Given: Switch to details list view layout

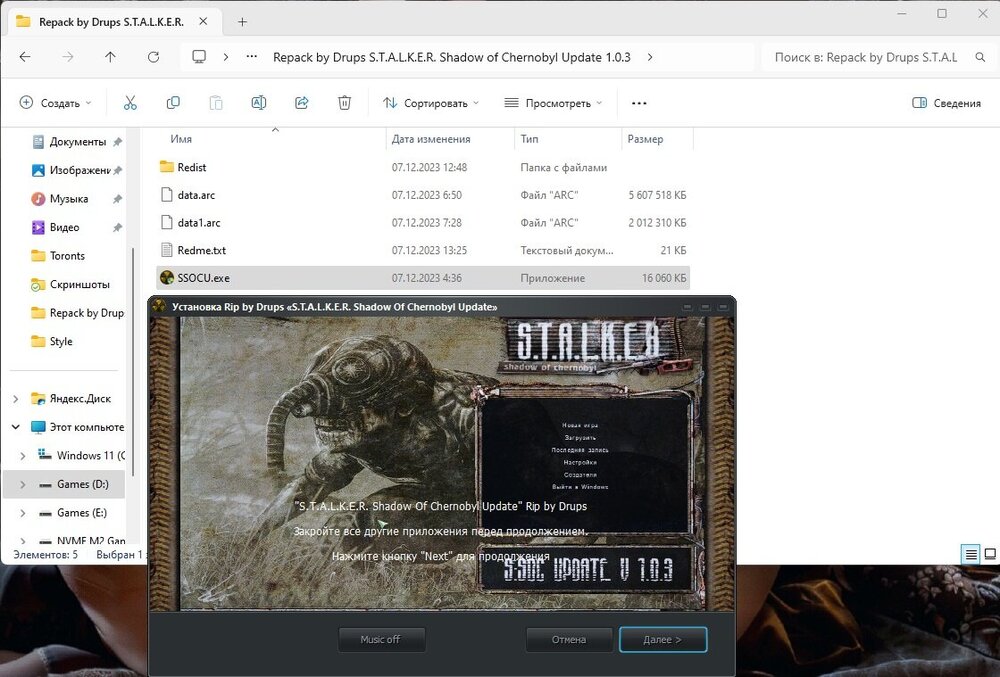Looking at the screenshot, I should 970,553.
